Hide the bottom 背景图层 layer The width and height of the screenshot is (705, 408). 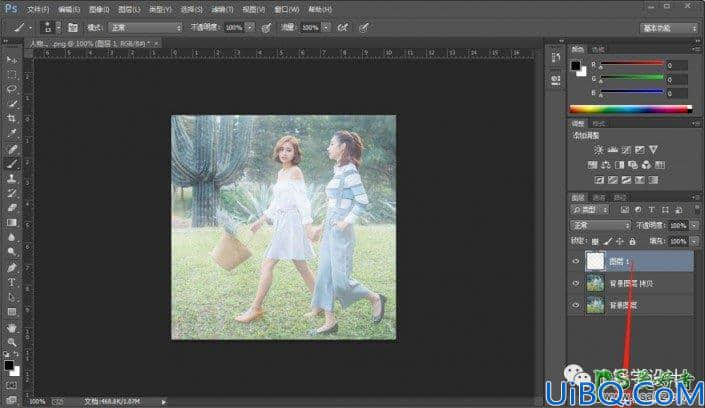tap(576, 305)
